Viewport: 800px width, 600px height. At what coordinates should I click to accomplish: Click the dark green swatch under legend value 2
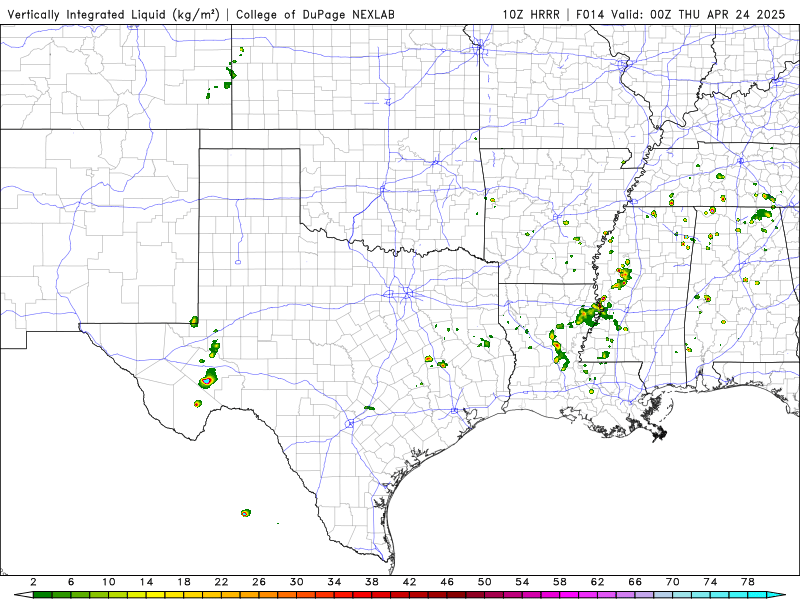point(42,595)
